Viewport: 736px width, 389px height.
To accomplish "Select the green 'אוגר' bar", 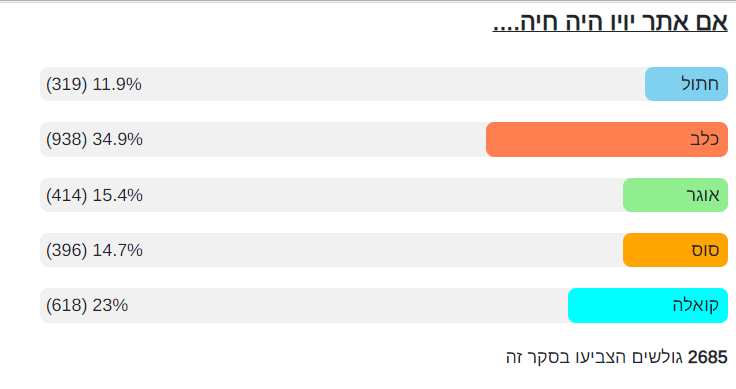I will coord(675,195).
